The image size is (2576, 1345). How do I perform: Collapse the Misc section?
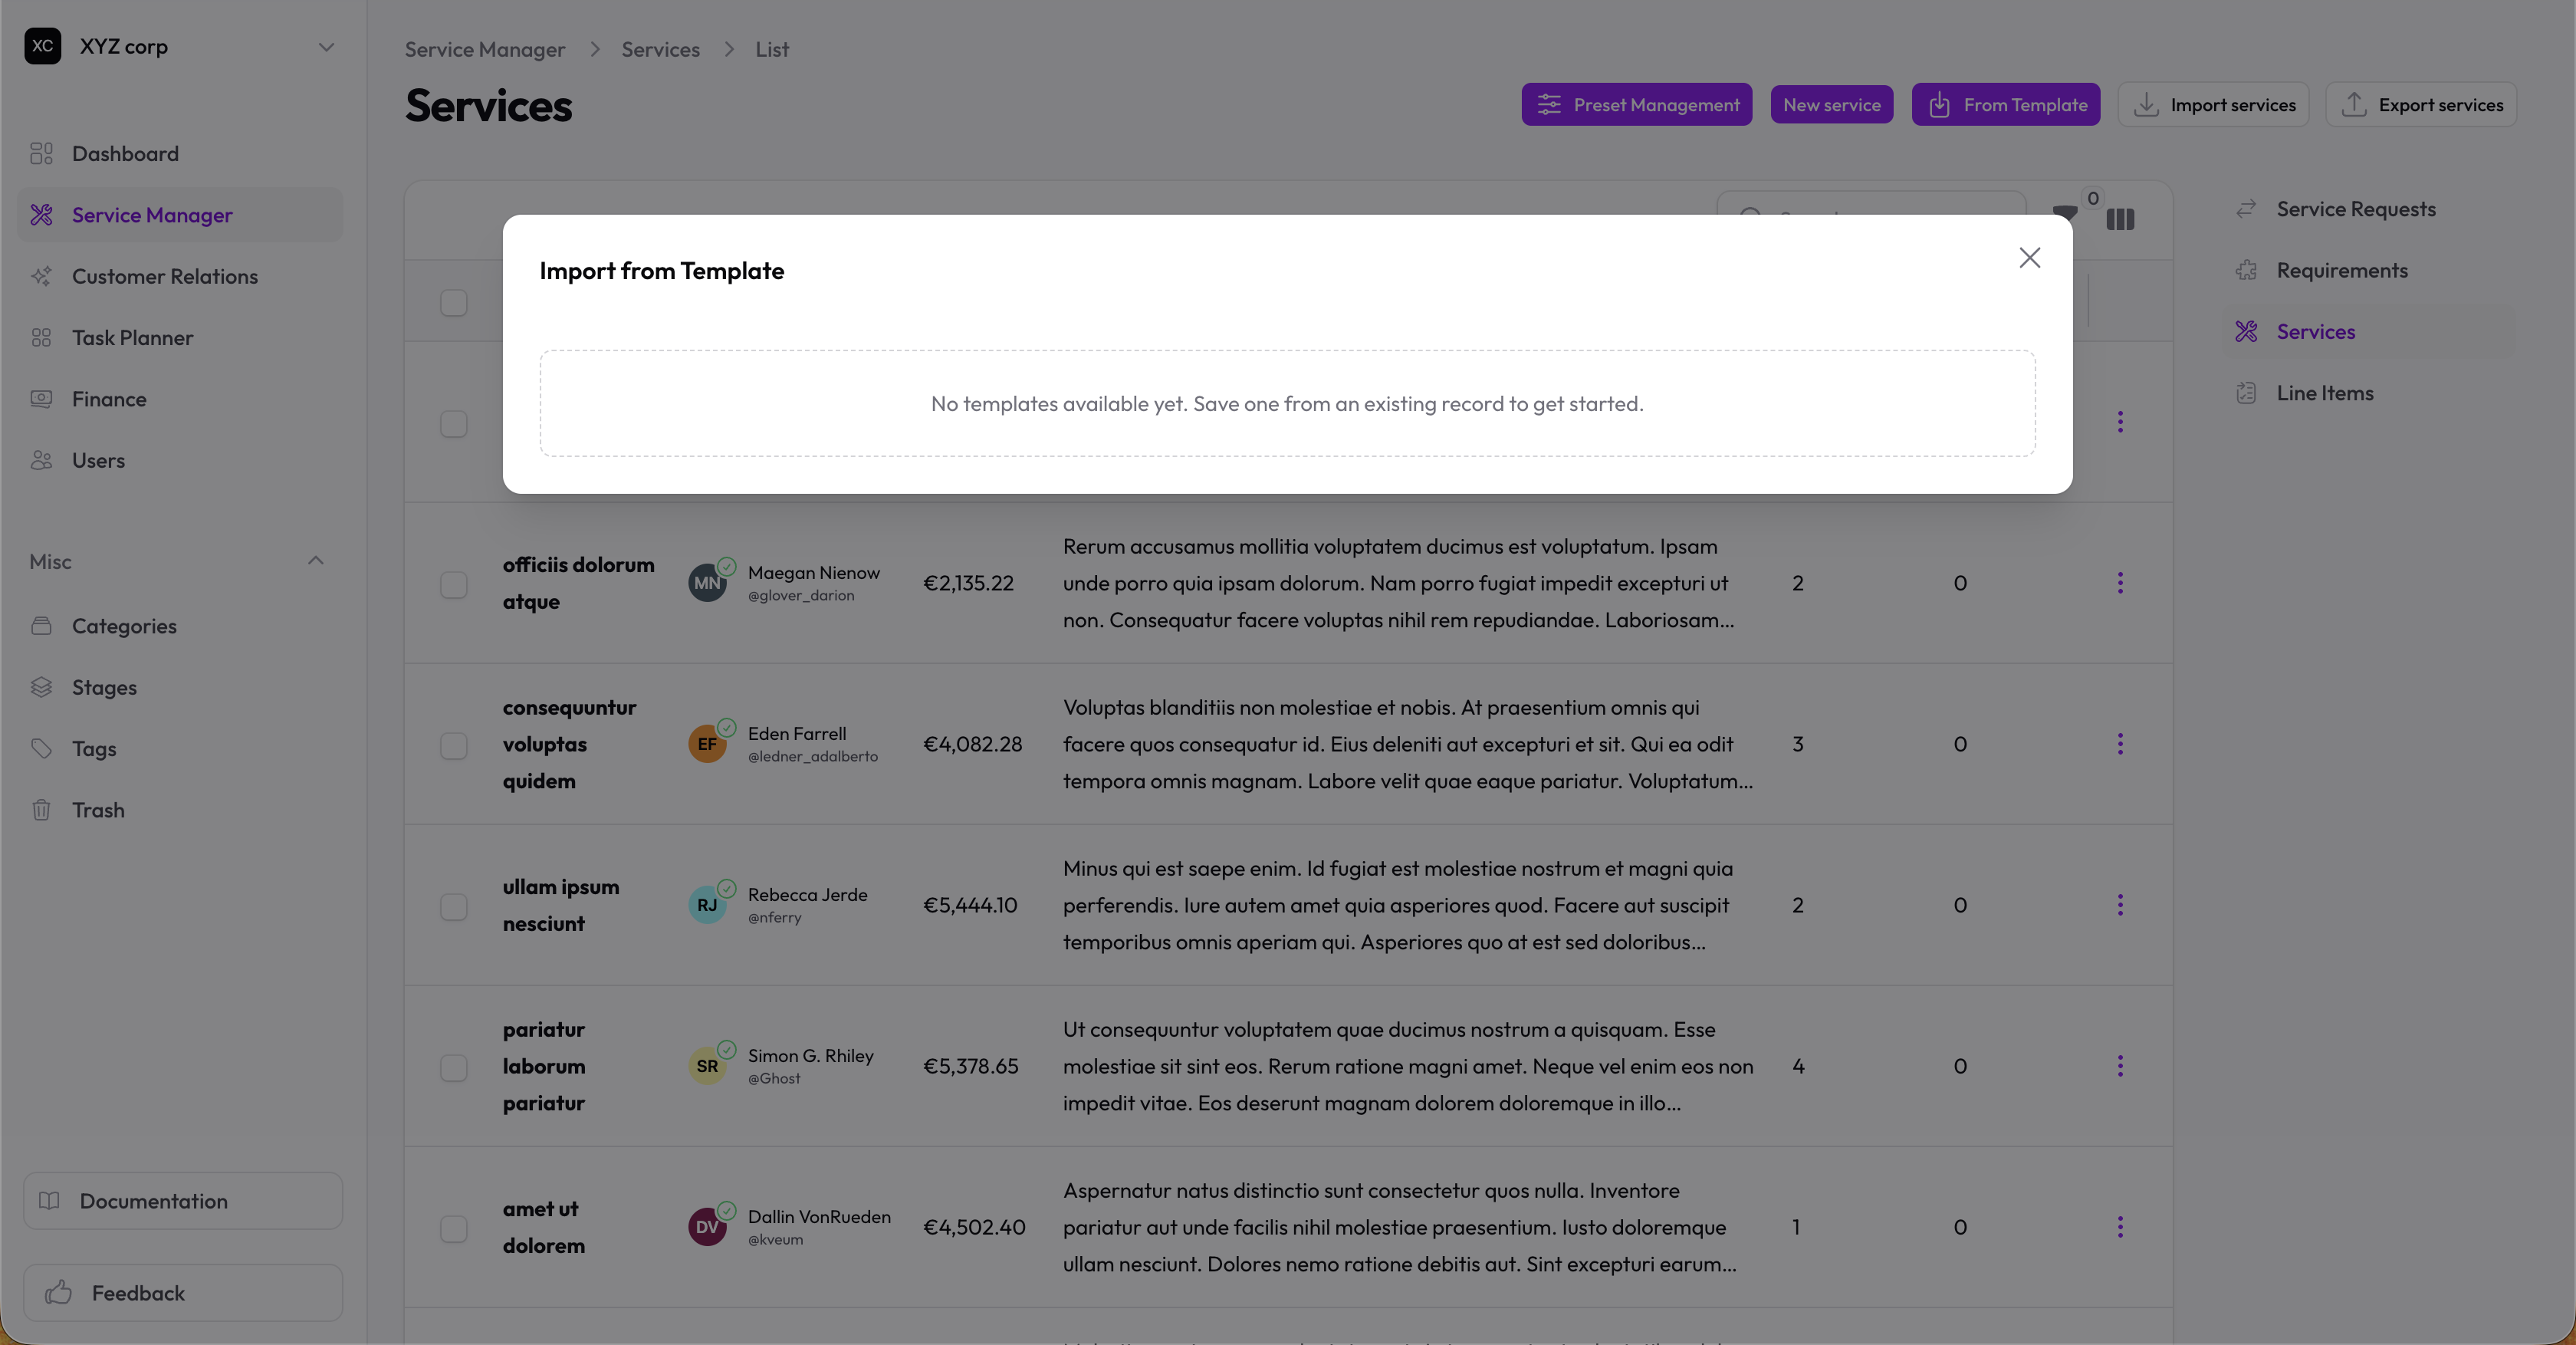316,561
